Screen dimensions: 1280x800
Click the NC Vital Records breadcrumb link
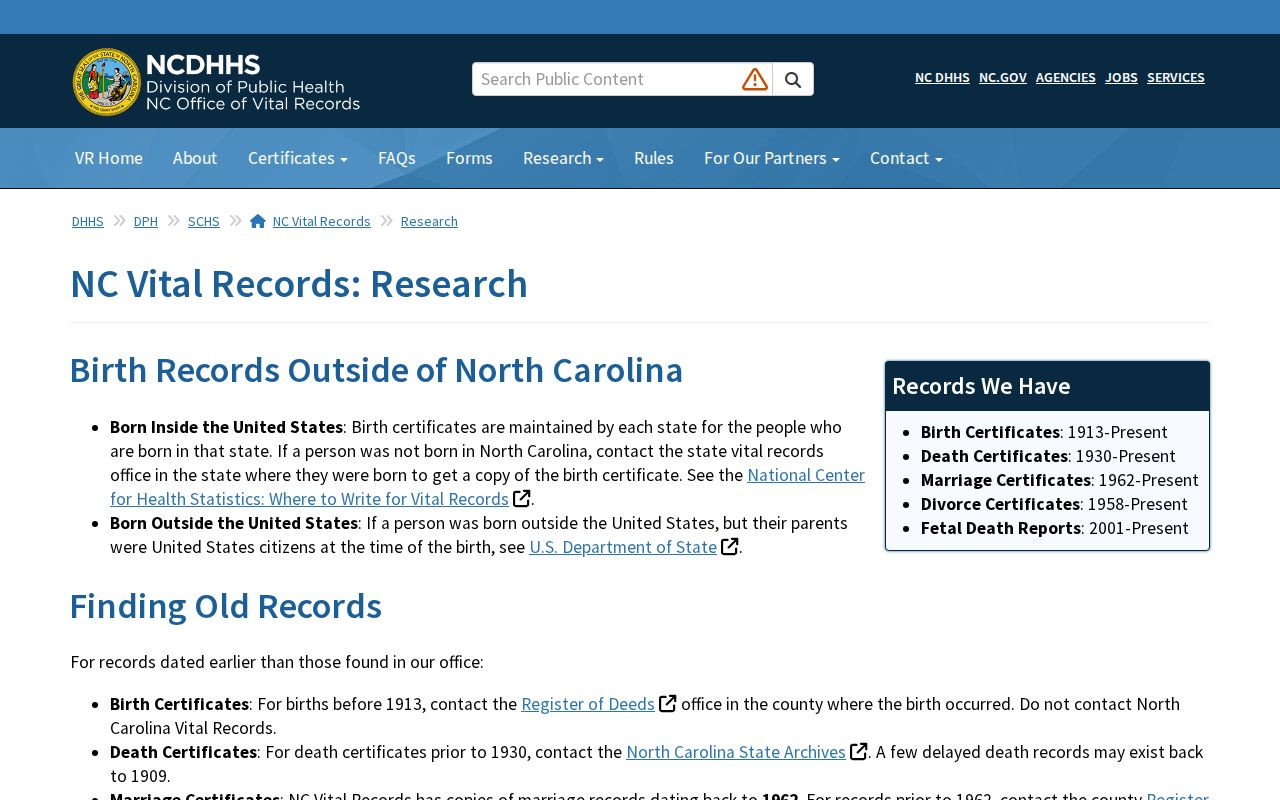pyautogui.click(x=322, y=221)
